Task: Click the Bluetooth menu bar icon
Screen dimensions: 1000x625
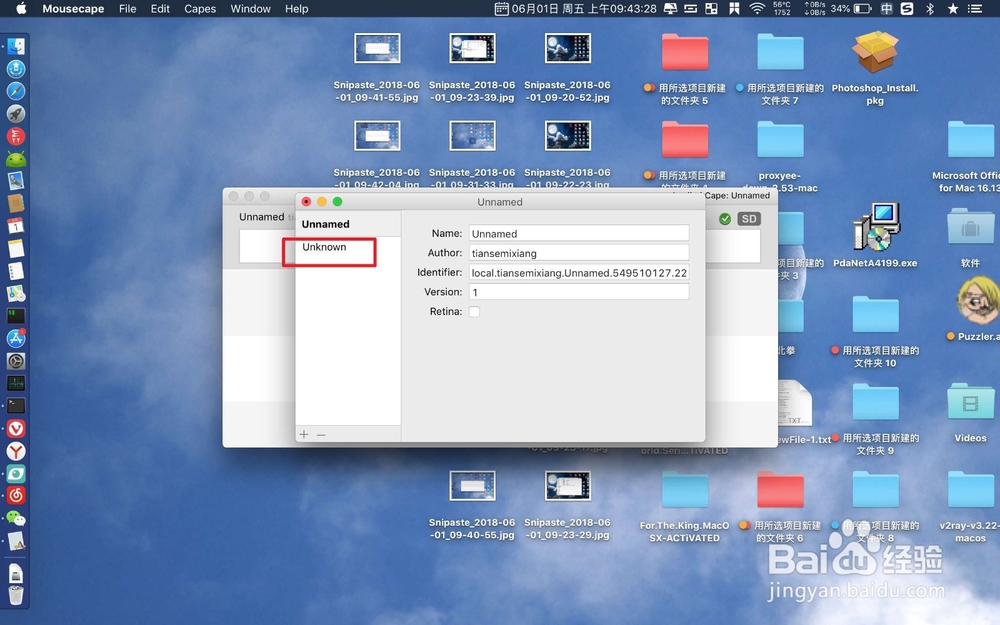Action: pyautogui.click(x=930, y=8)
